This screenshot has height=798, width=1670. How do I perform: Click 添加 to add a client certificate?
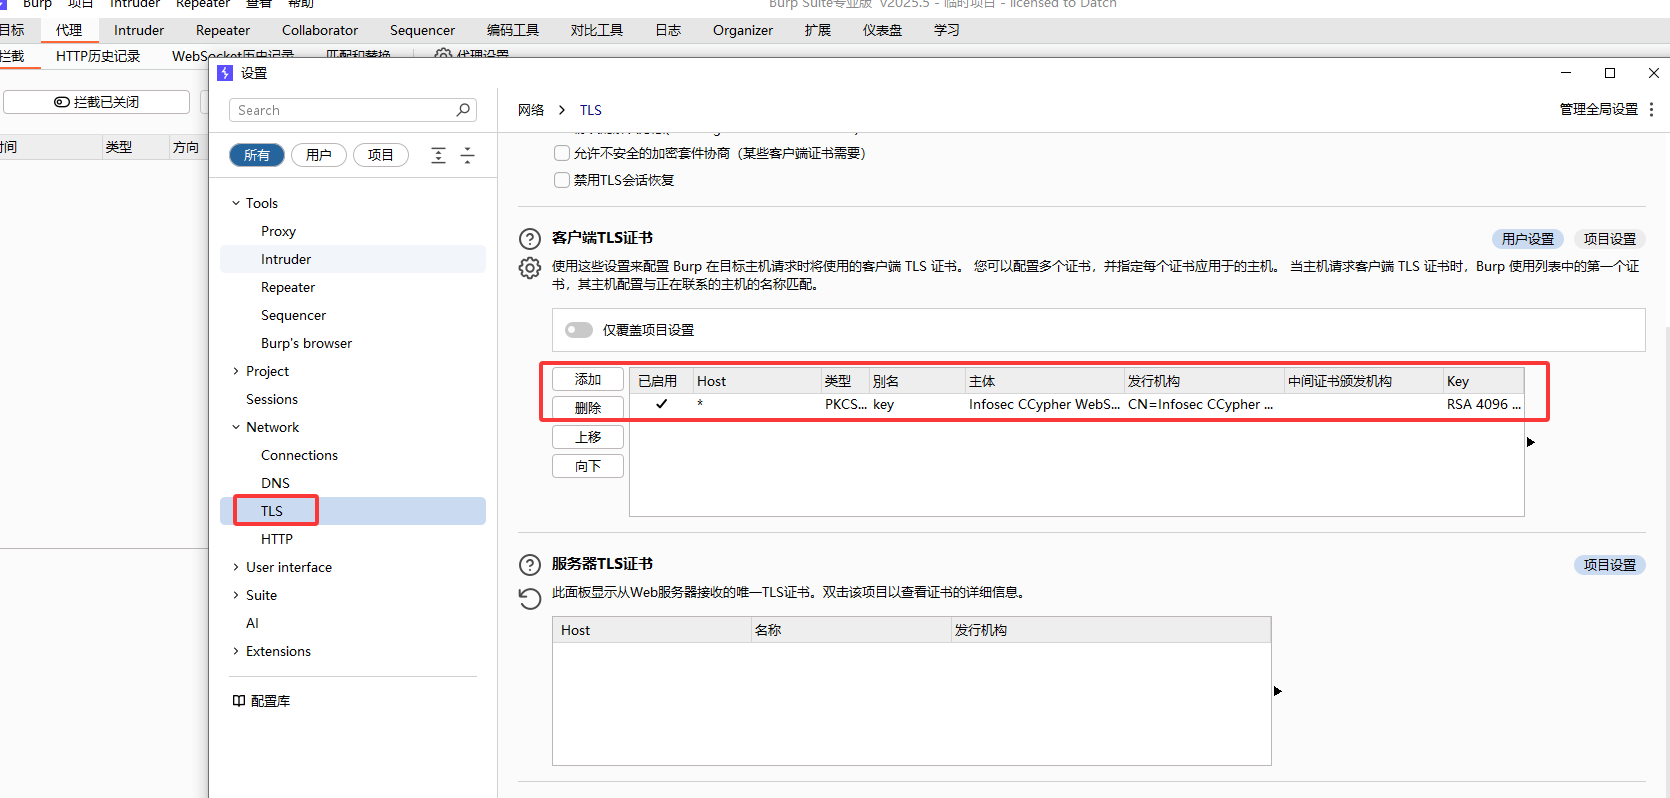point(588,379)
